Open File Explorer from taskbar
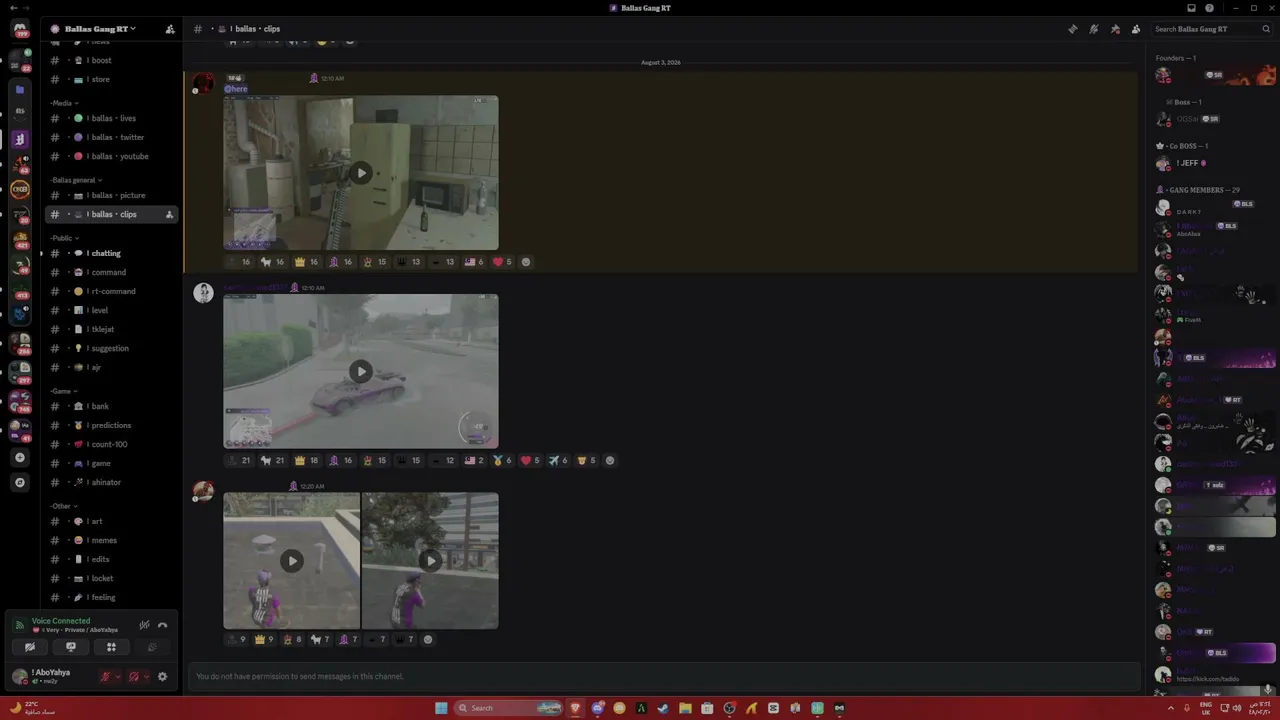This screenshot has width=1280, height=720. (x=685, y=708)
